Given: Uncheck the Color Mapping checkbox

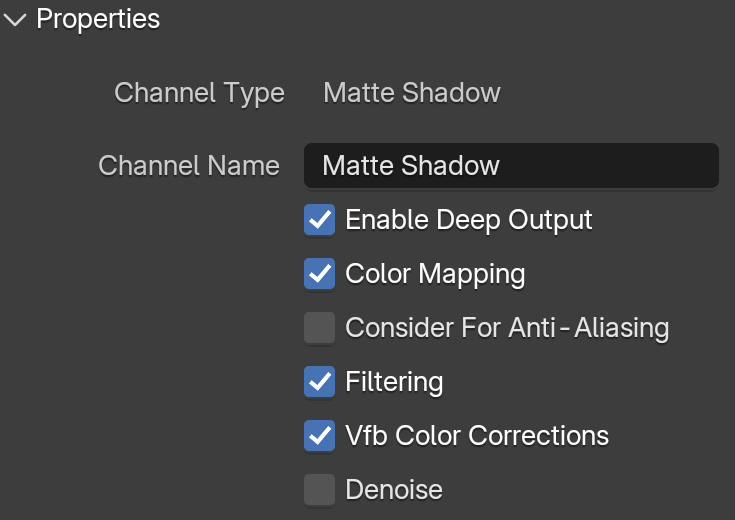Looking at the screenshot, I should [x=319, y=273].
